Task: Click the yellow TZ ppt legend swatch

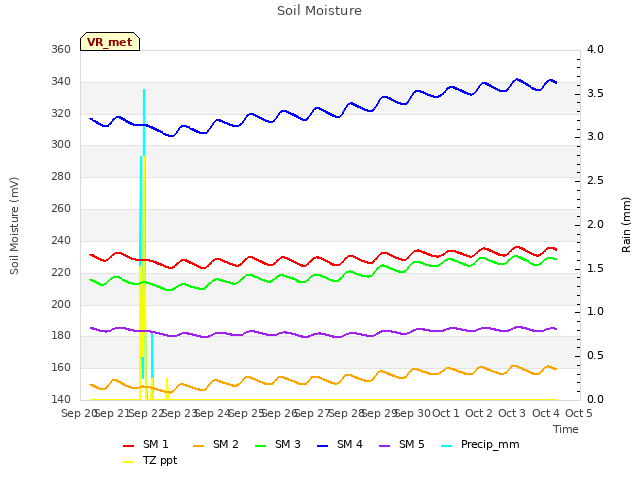Action: pyautogui.click(x=129, y=462)
